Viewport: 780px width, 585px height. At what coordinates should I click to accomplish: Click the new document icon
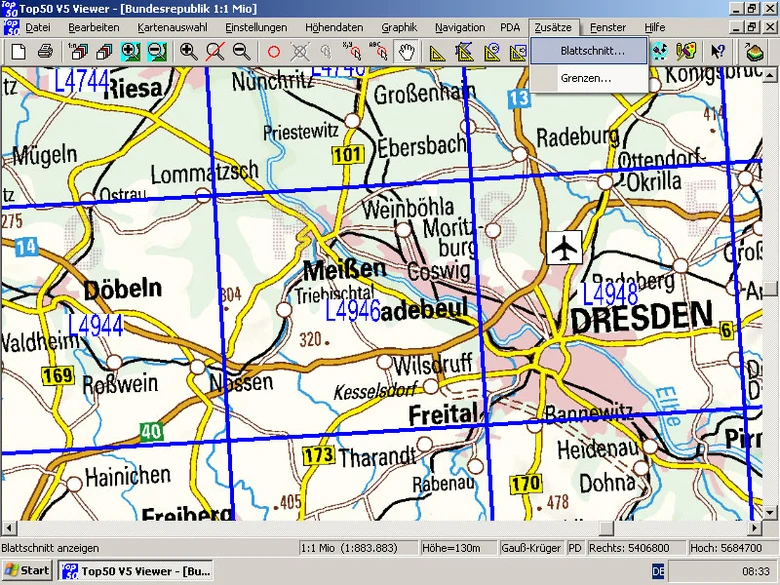tap(19, 51)
